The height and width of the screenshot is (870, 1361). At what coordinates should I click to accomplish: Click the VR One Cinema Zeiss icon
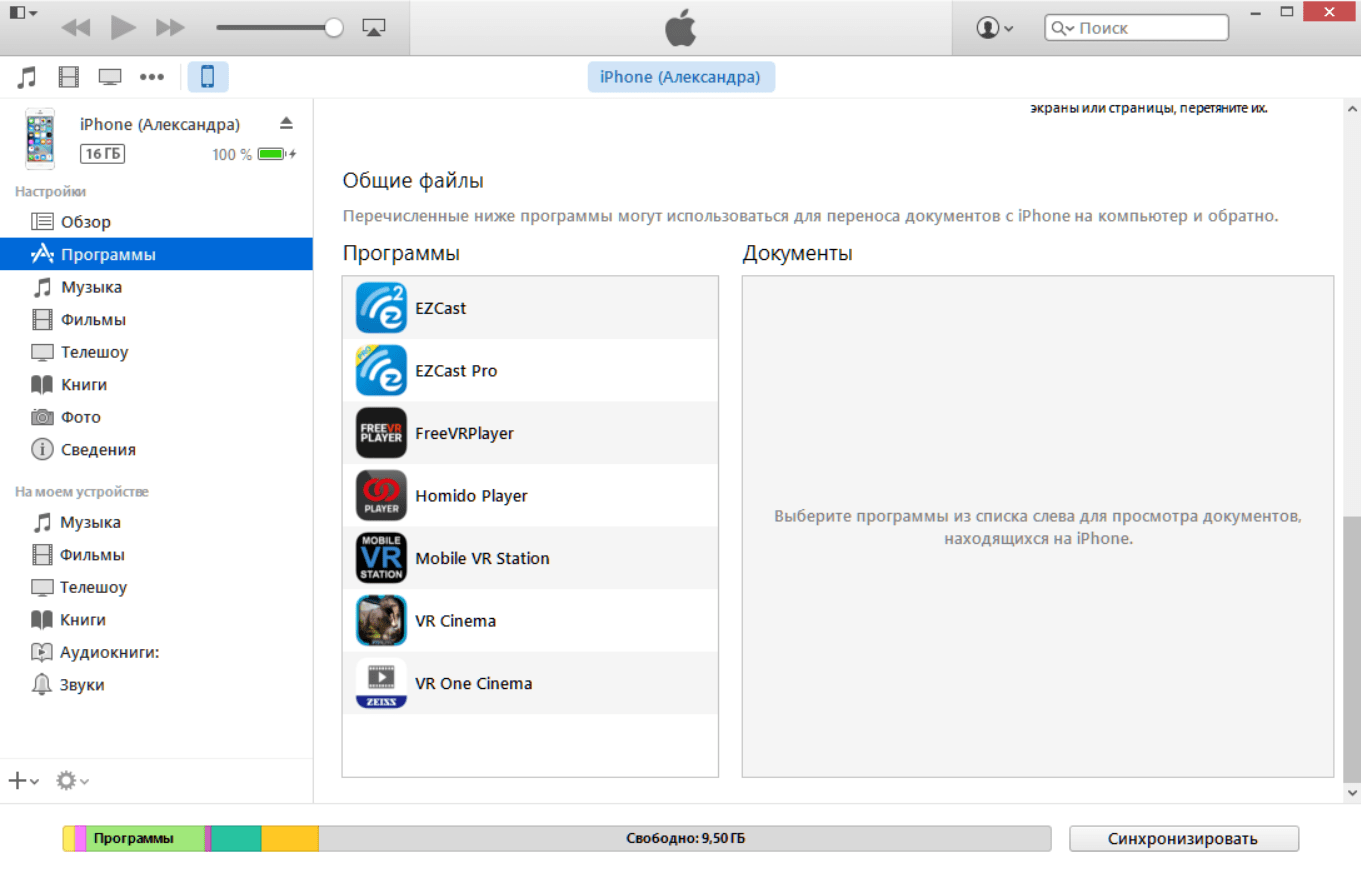(381, 683)
